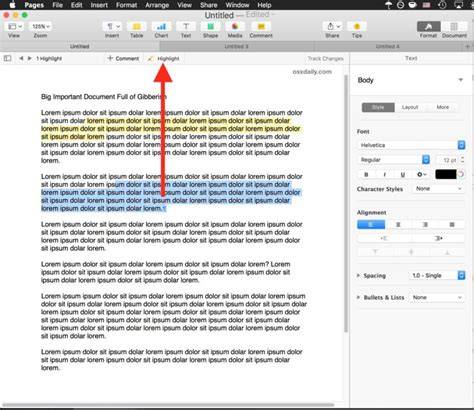The image size is (474, 410).
Task: Toggle underline text formatting
Action: (x=403, y=174)
